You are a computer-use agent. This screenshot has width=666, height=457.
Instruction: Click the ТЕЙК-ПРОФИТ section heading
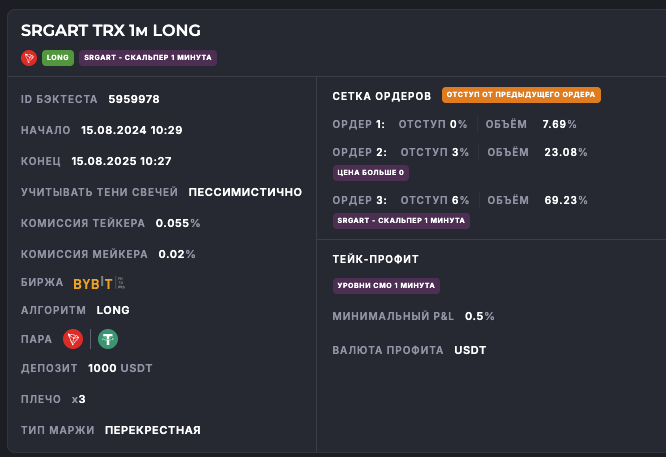click(375, 259)
